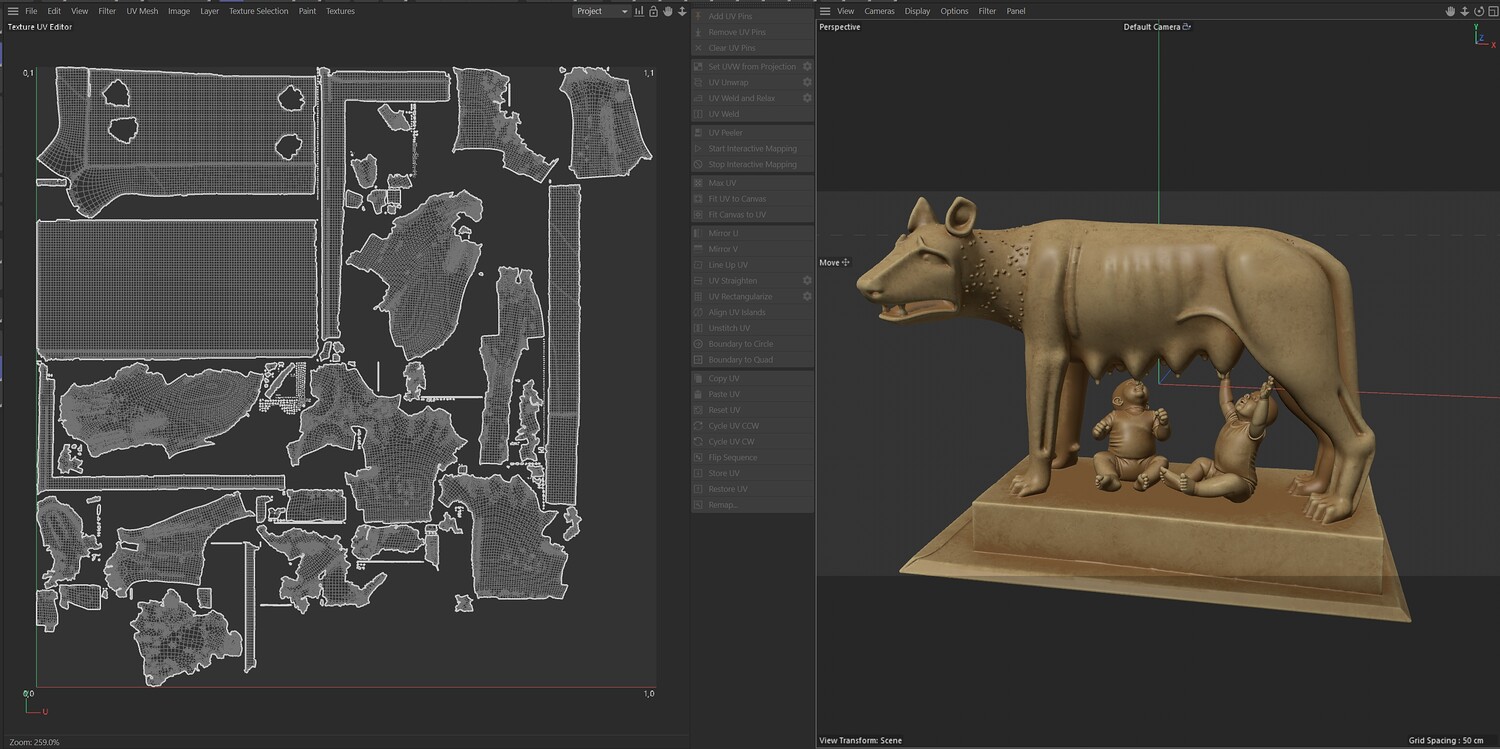Click the Reset UV command

click(752, 410)
